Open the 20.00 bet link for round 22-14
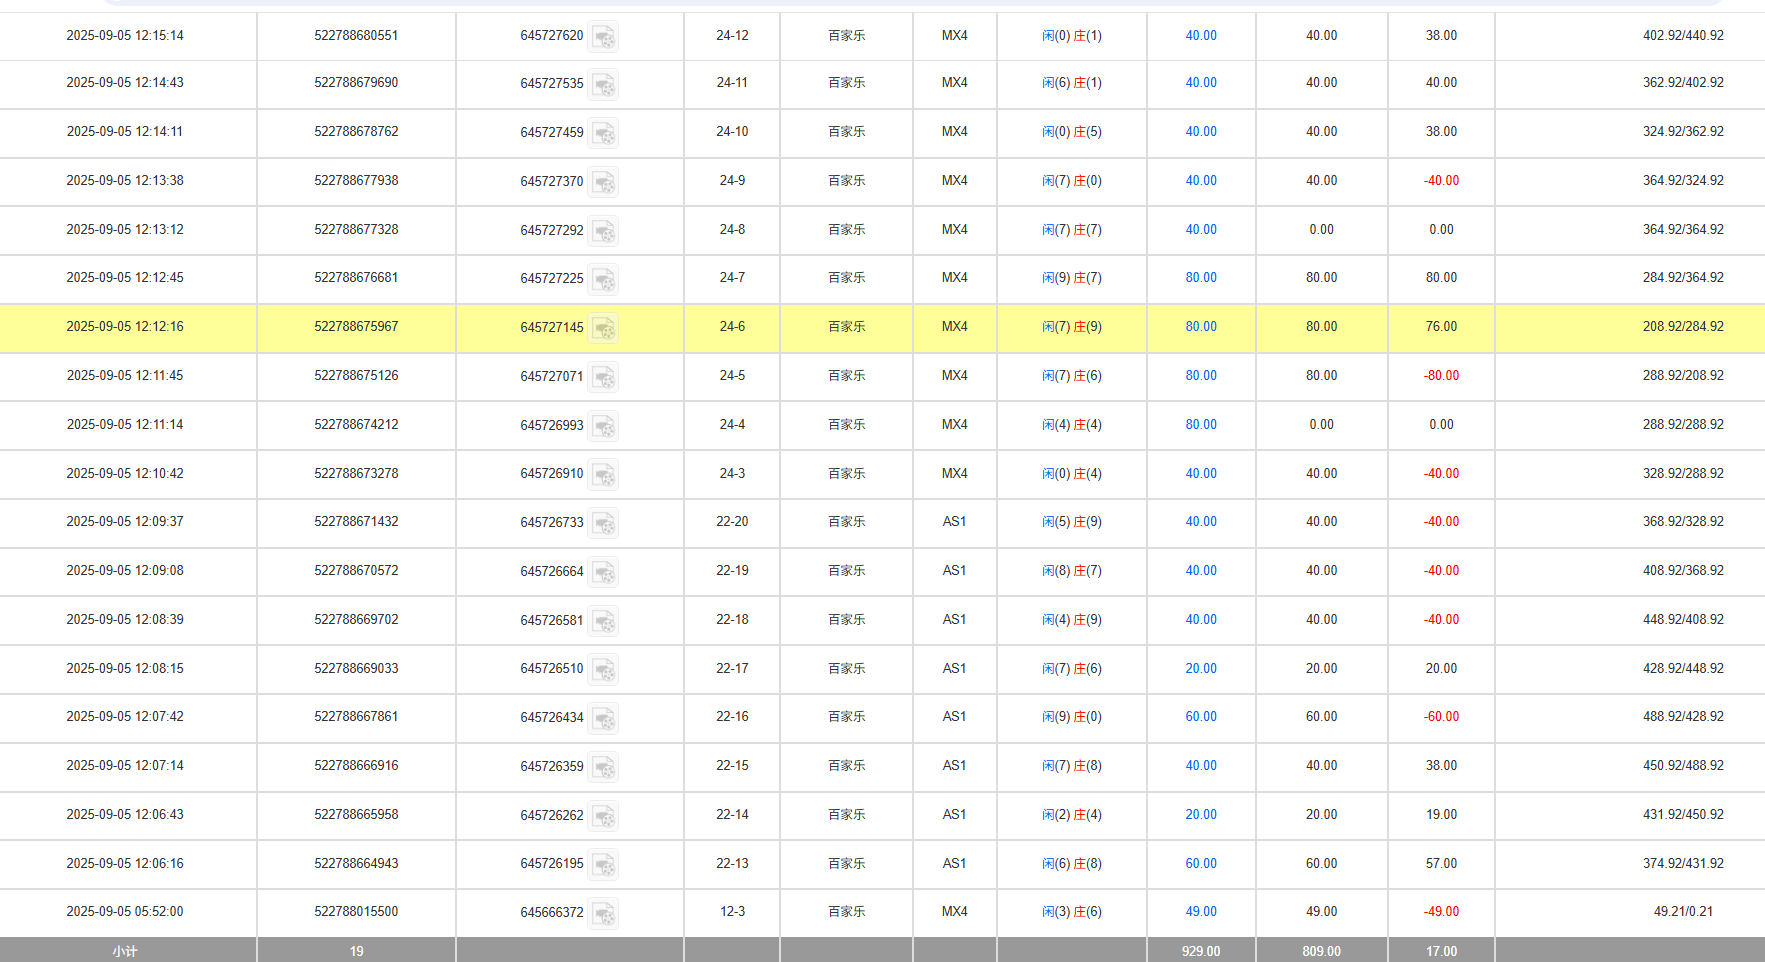This screenshot has width=1765, height=962. pyautogui.click(x=1200, y=815)
